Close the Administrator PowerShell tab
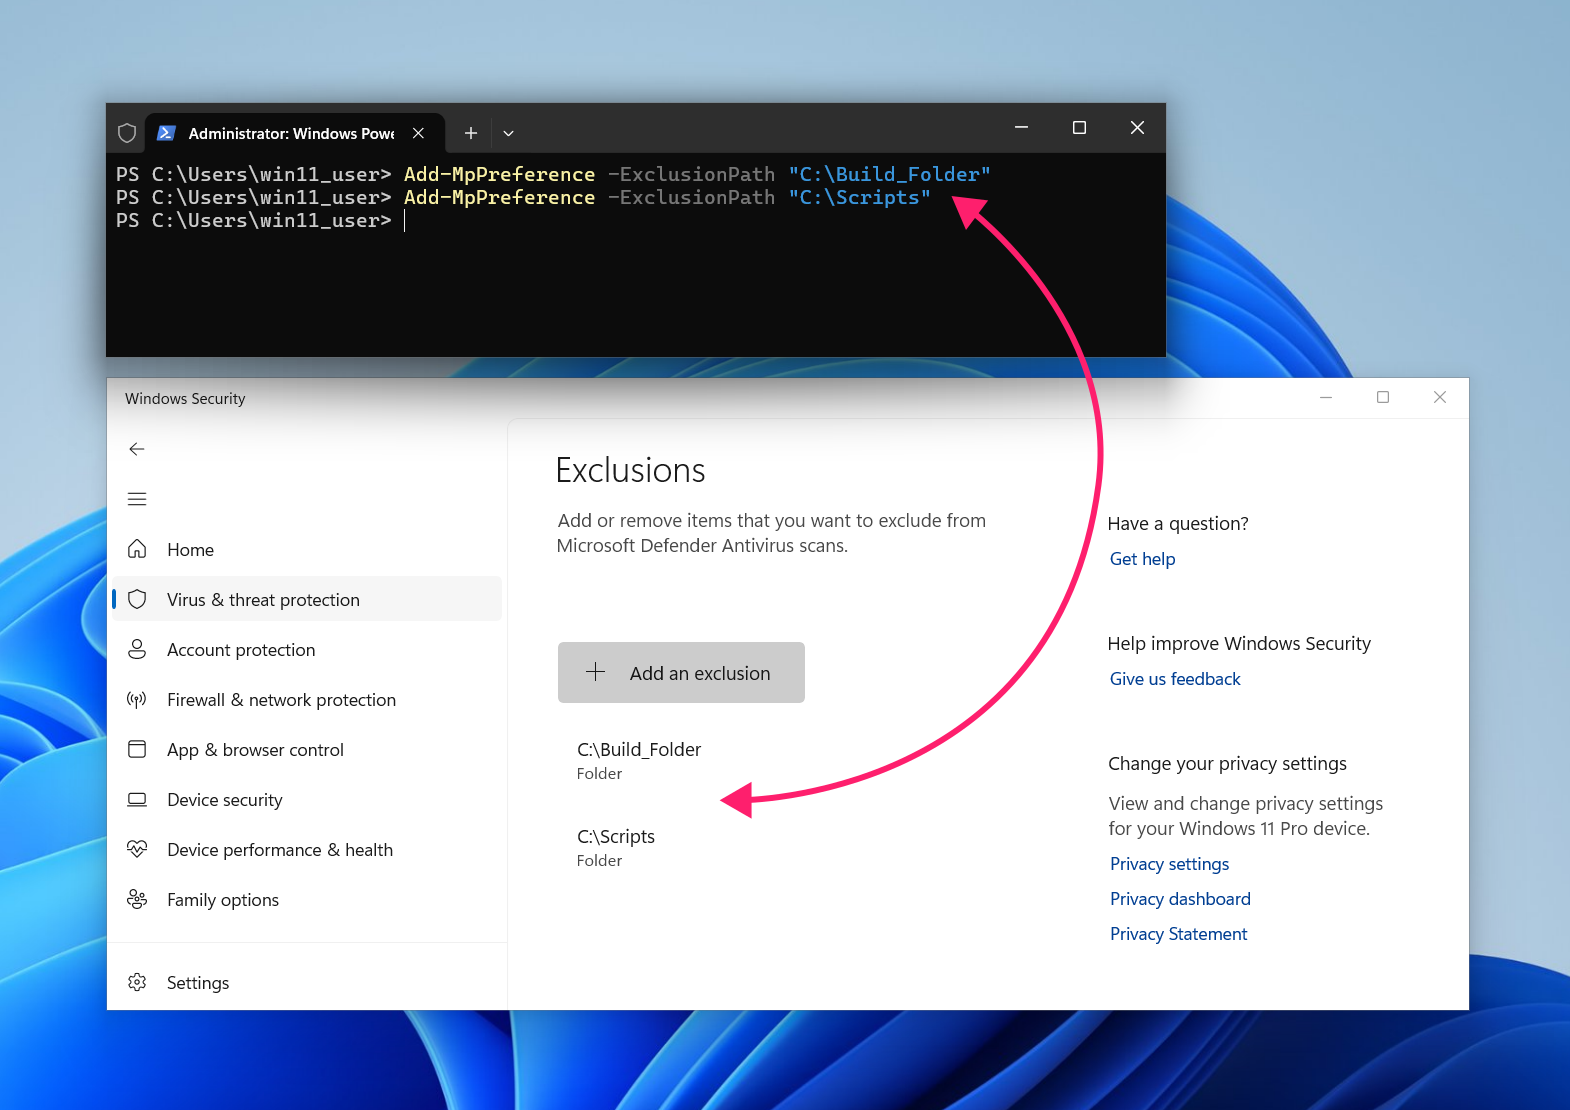1570x1110 pixels. click(418, 133)
